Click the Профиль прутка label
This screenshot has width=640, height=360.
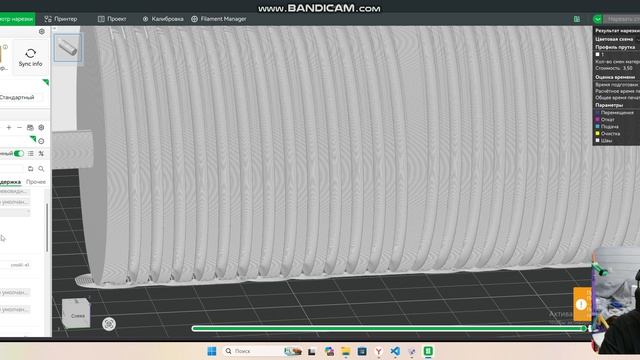(615, 47)
